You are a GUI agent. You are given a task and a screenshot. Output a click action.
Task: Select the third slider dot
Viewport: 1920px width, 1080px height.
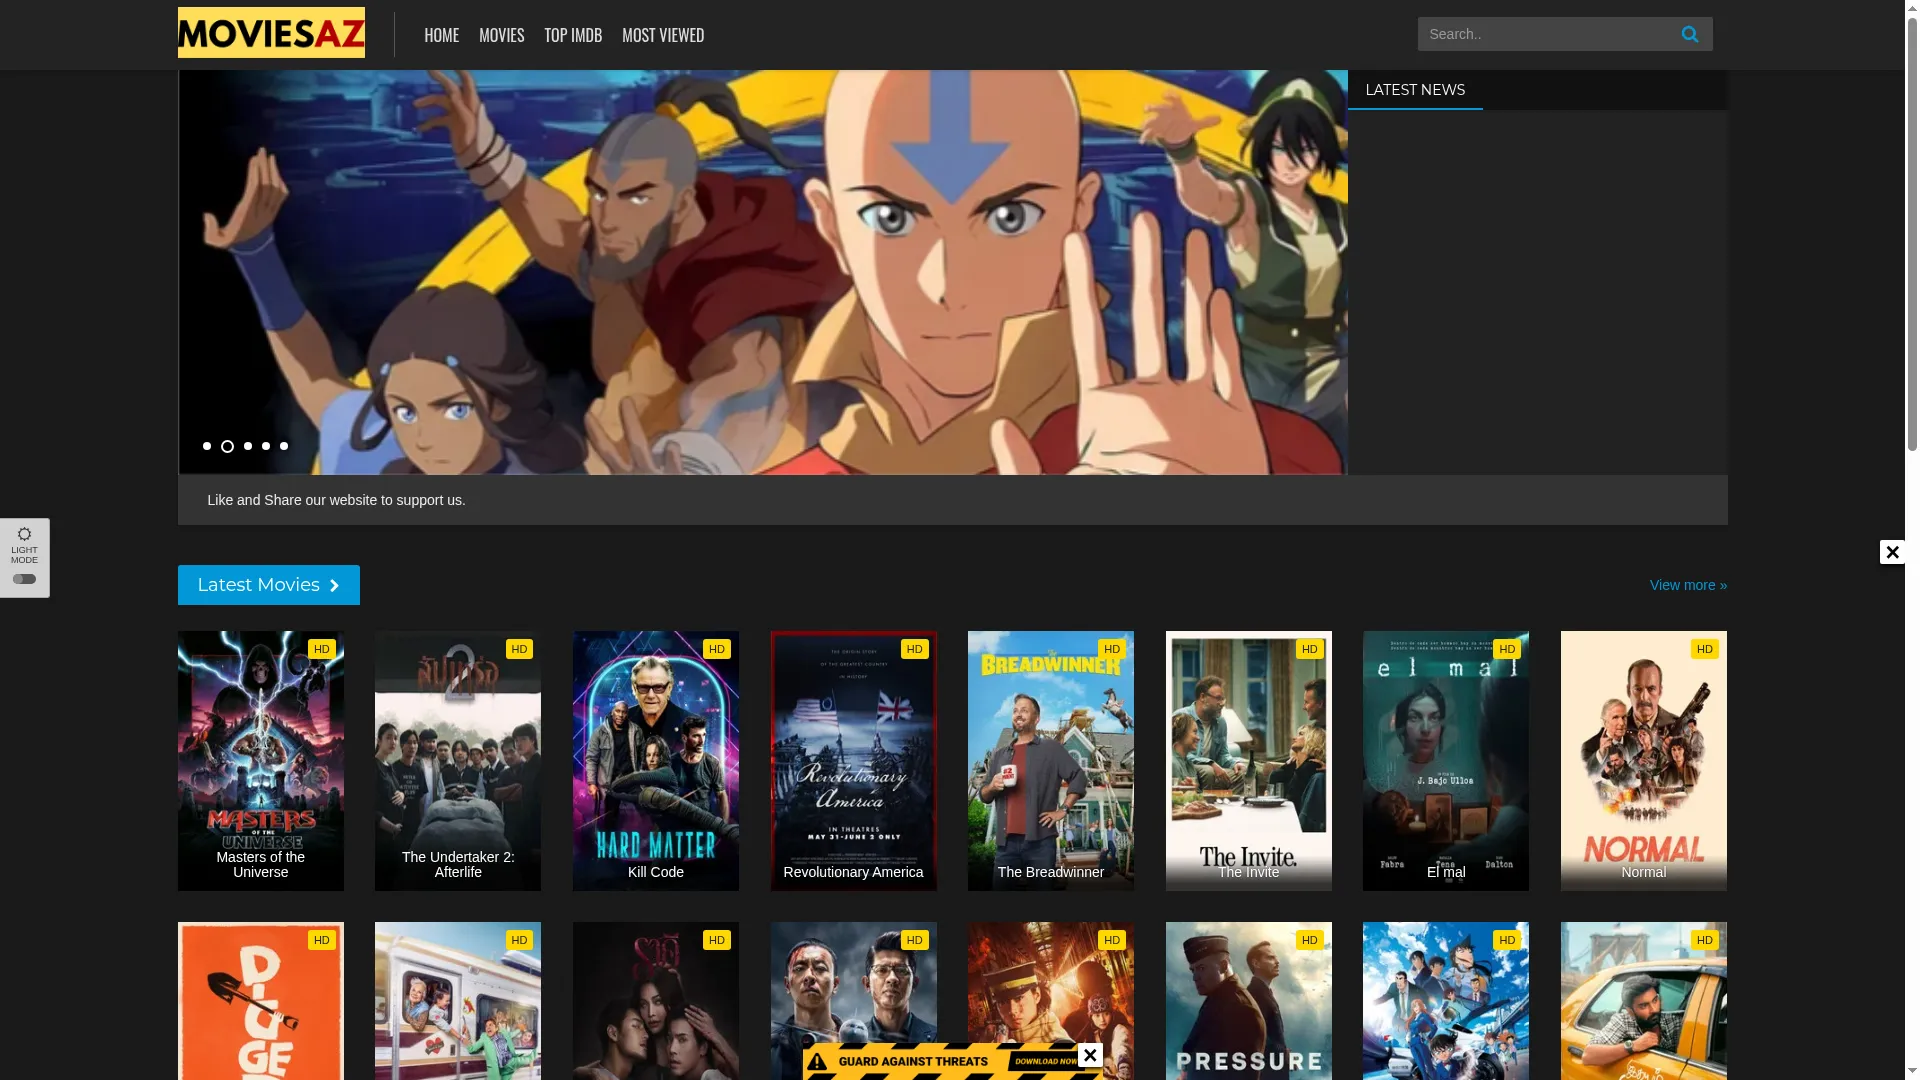coord(248,446)
